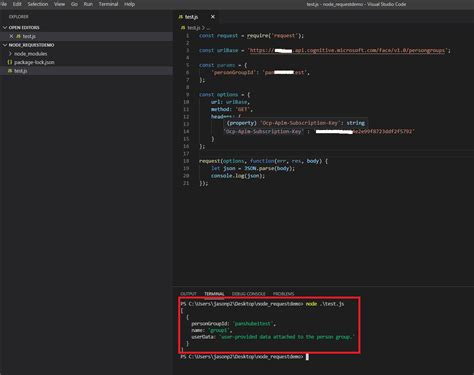Screen dimensions: 474x375
Task: Open the Edit menu
Action: coord(17,4)
